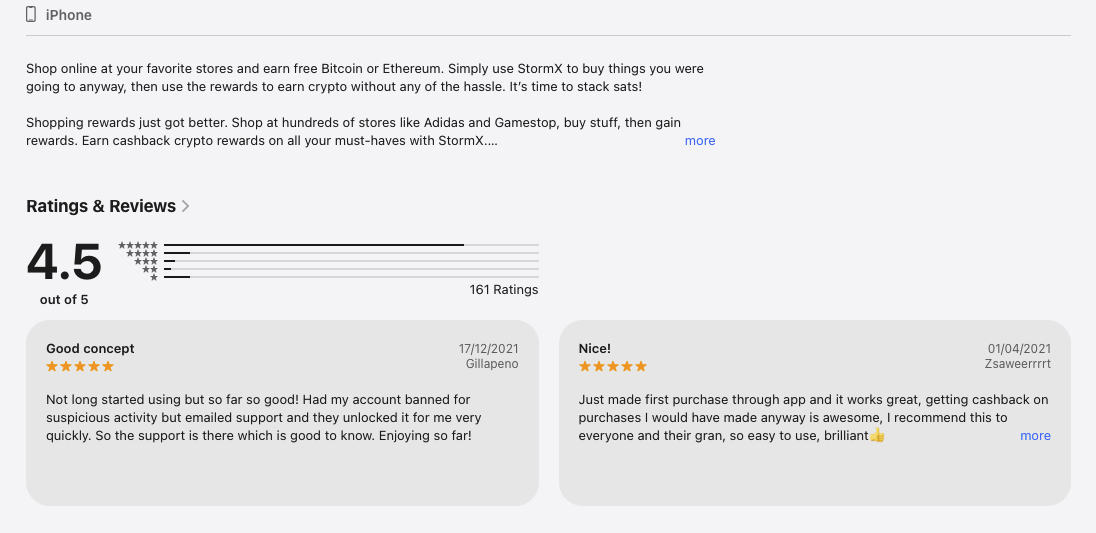The image size is (1096, 533).
Task: Open the Ratings & Reviews heading
Action: click(101, 206)
